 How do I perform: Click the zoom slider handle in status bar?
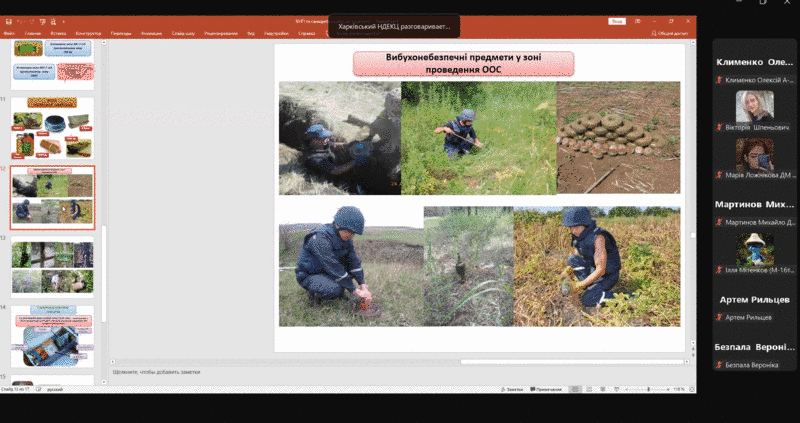pos(648,389)
